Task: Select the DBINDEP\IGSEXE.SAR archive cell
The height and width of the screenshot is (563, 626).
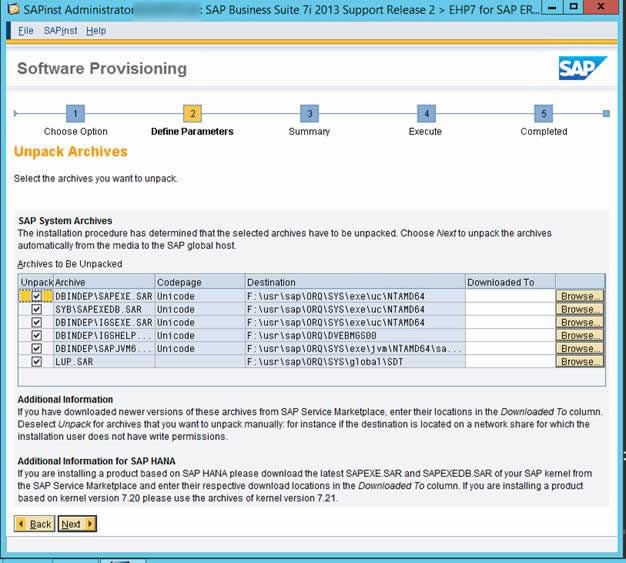Action: (104, 323)
